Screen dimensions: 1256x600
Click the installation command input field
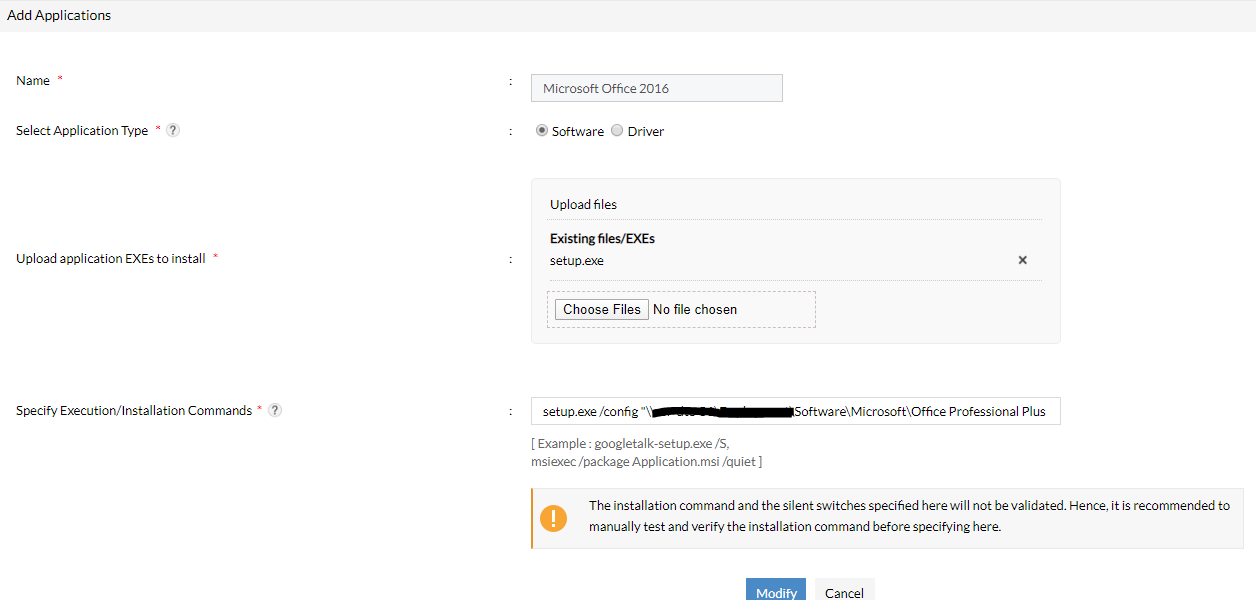pyautogui.click(x=796, y=411)
